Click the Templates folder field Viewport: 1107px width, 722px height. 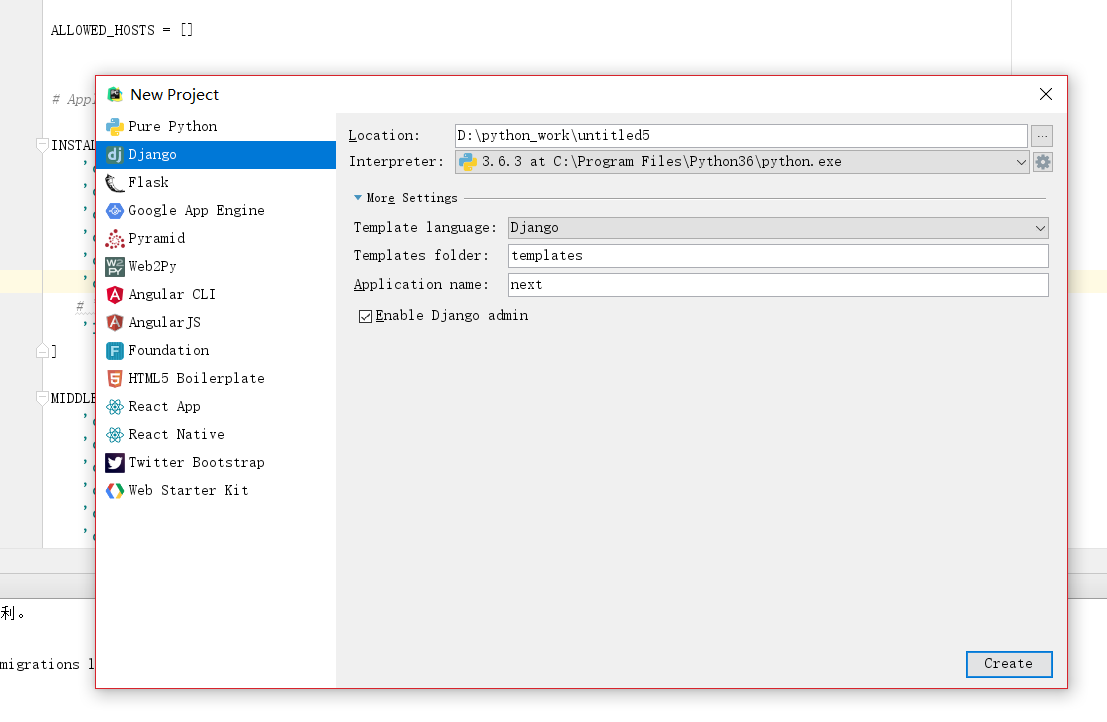(778, 255)
